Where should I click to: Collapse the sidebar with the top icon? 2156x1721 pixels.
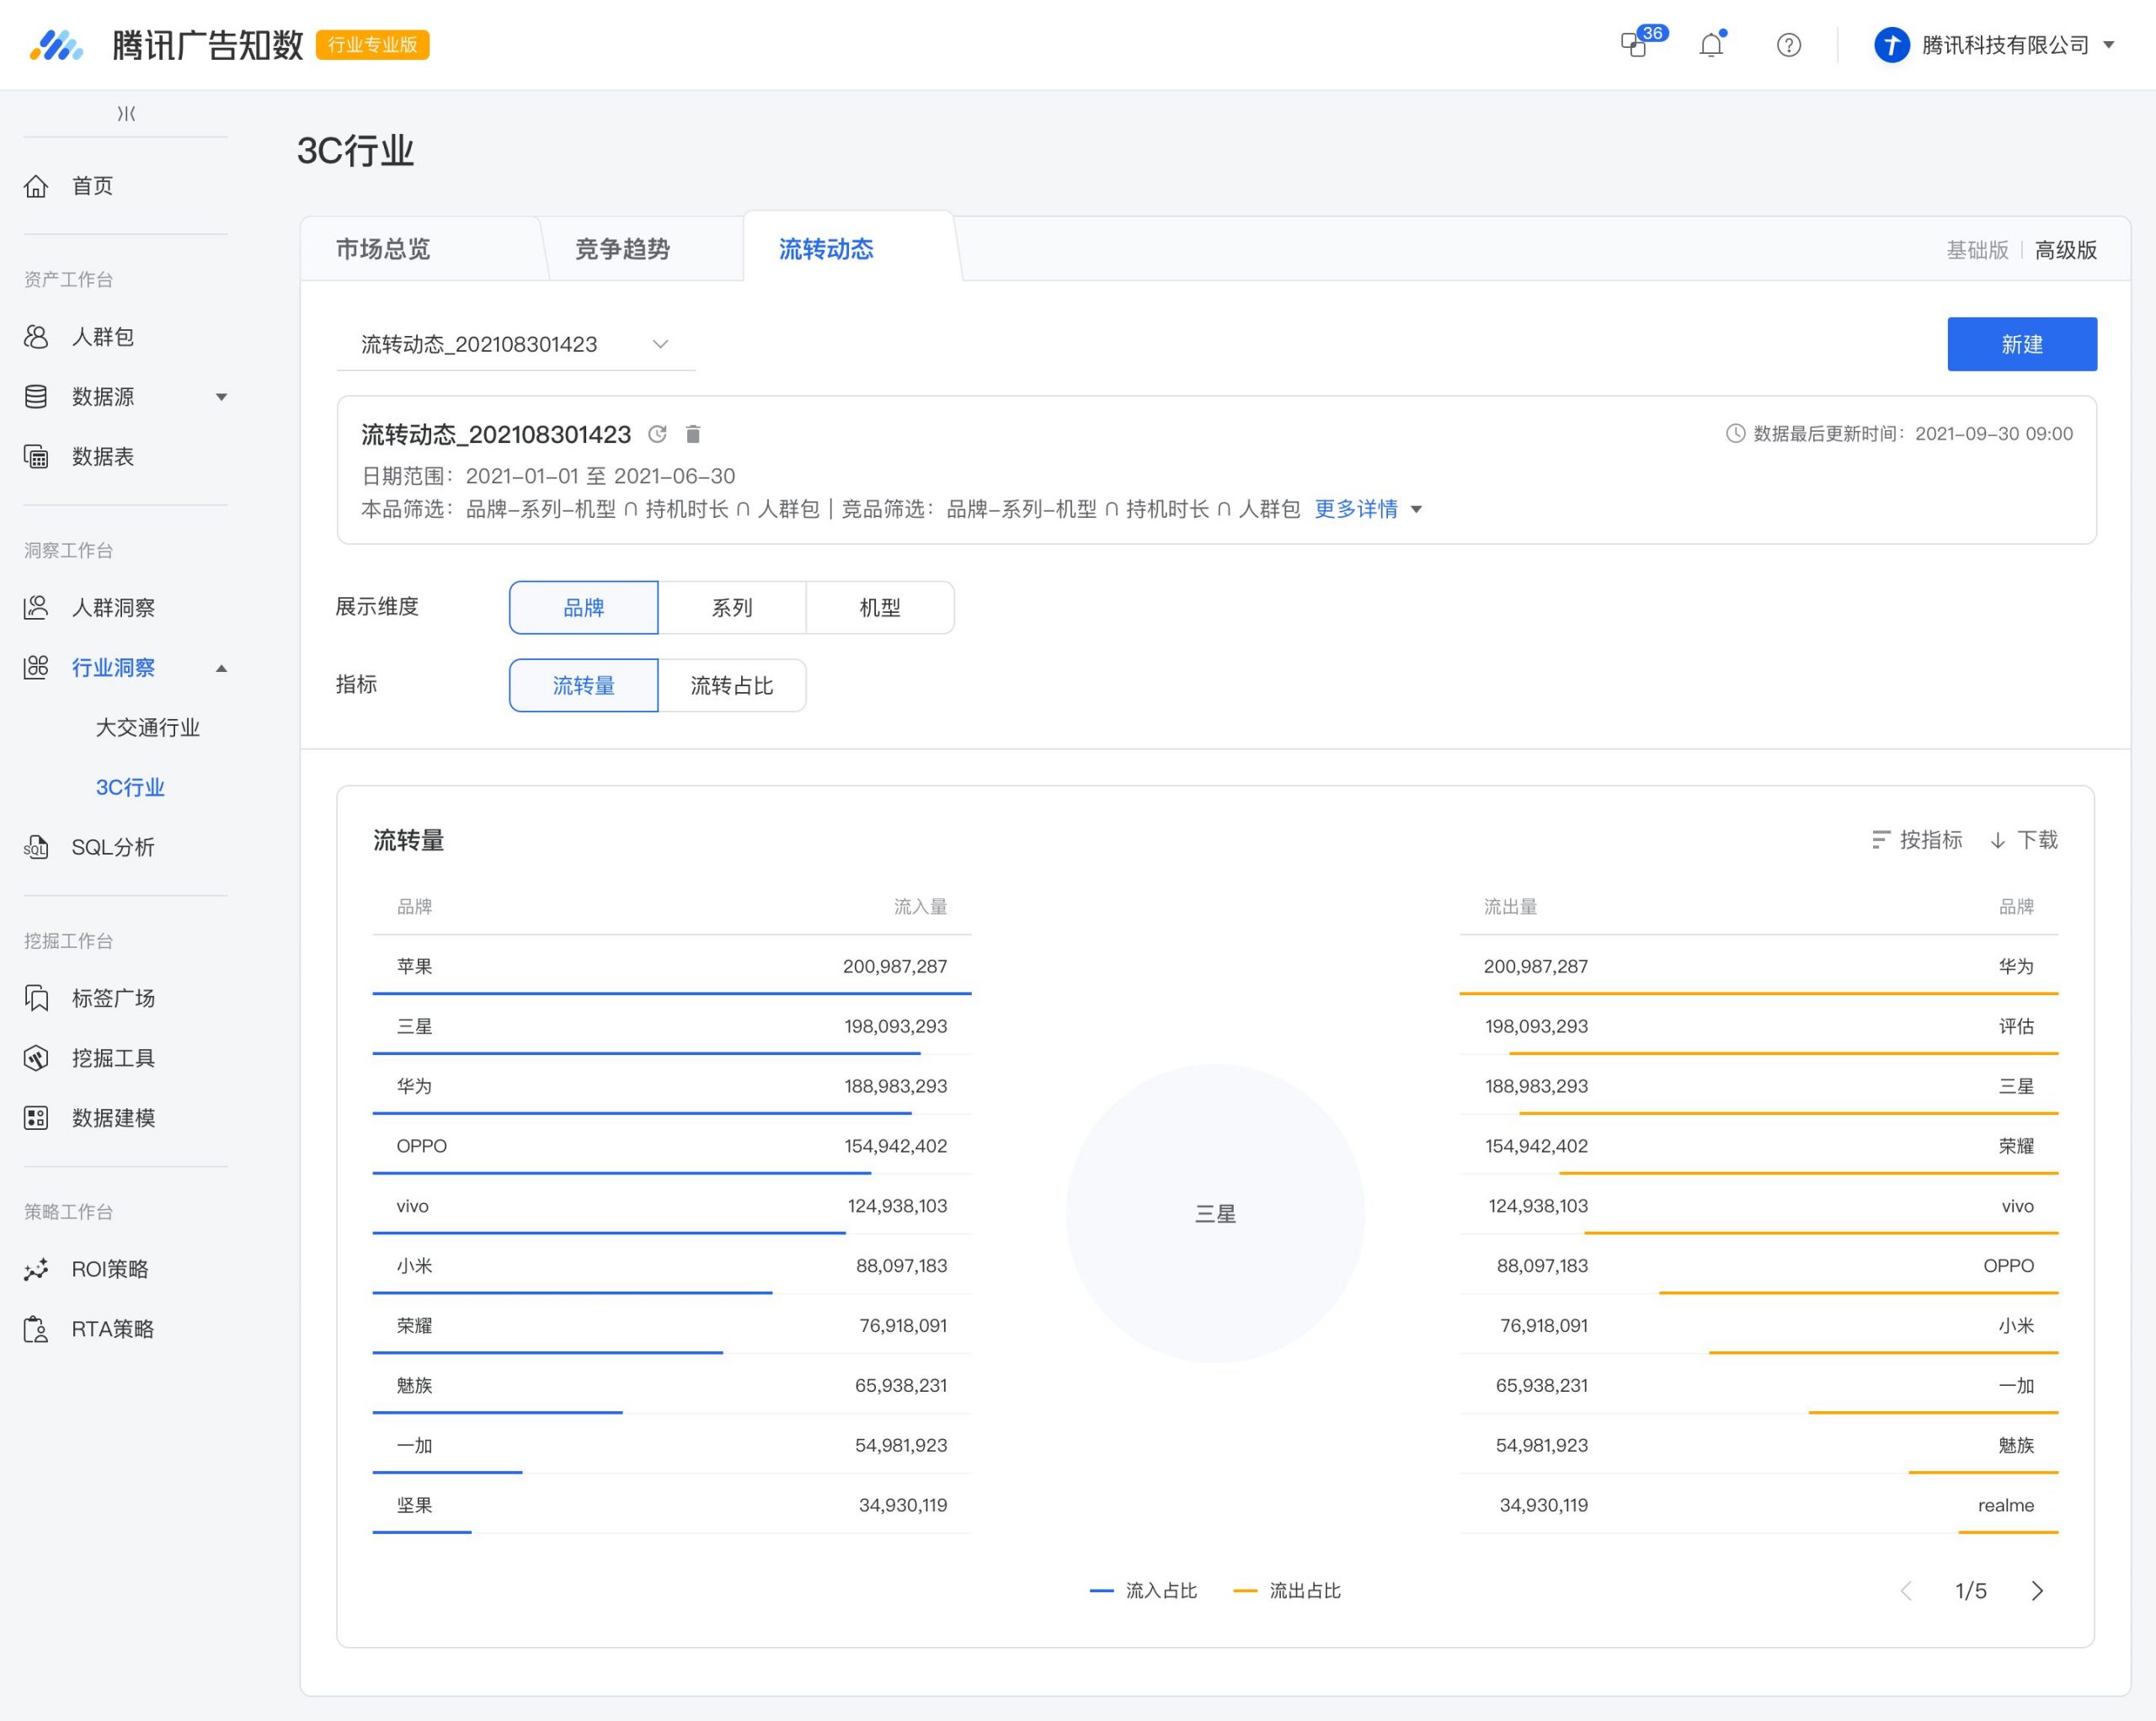tap(126, 113)
